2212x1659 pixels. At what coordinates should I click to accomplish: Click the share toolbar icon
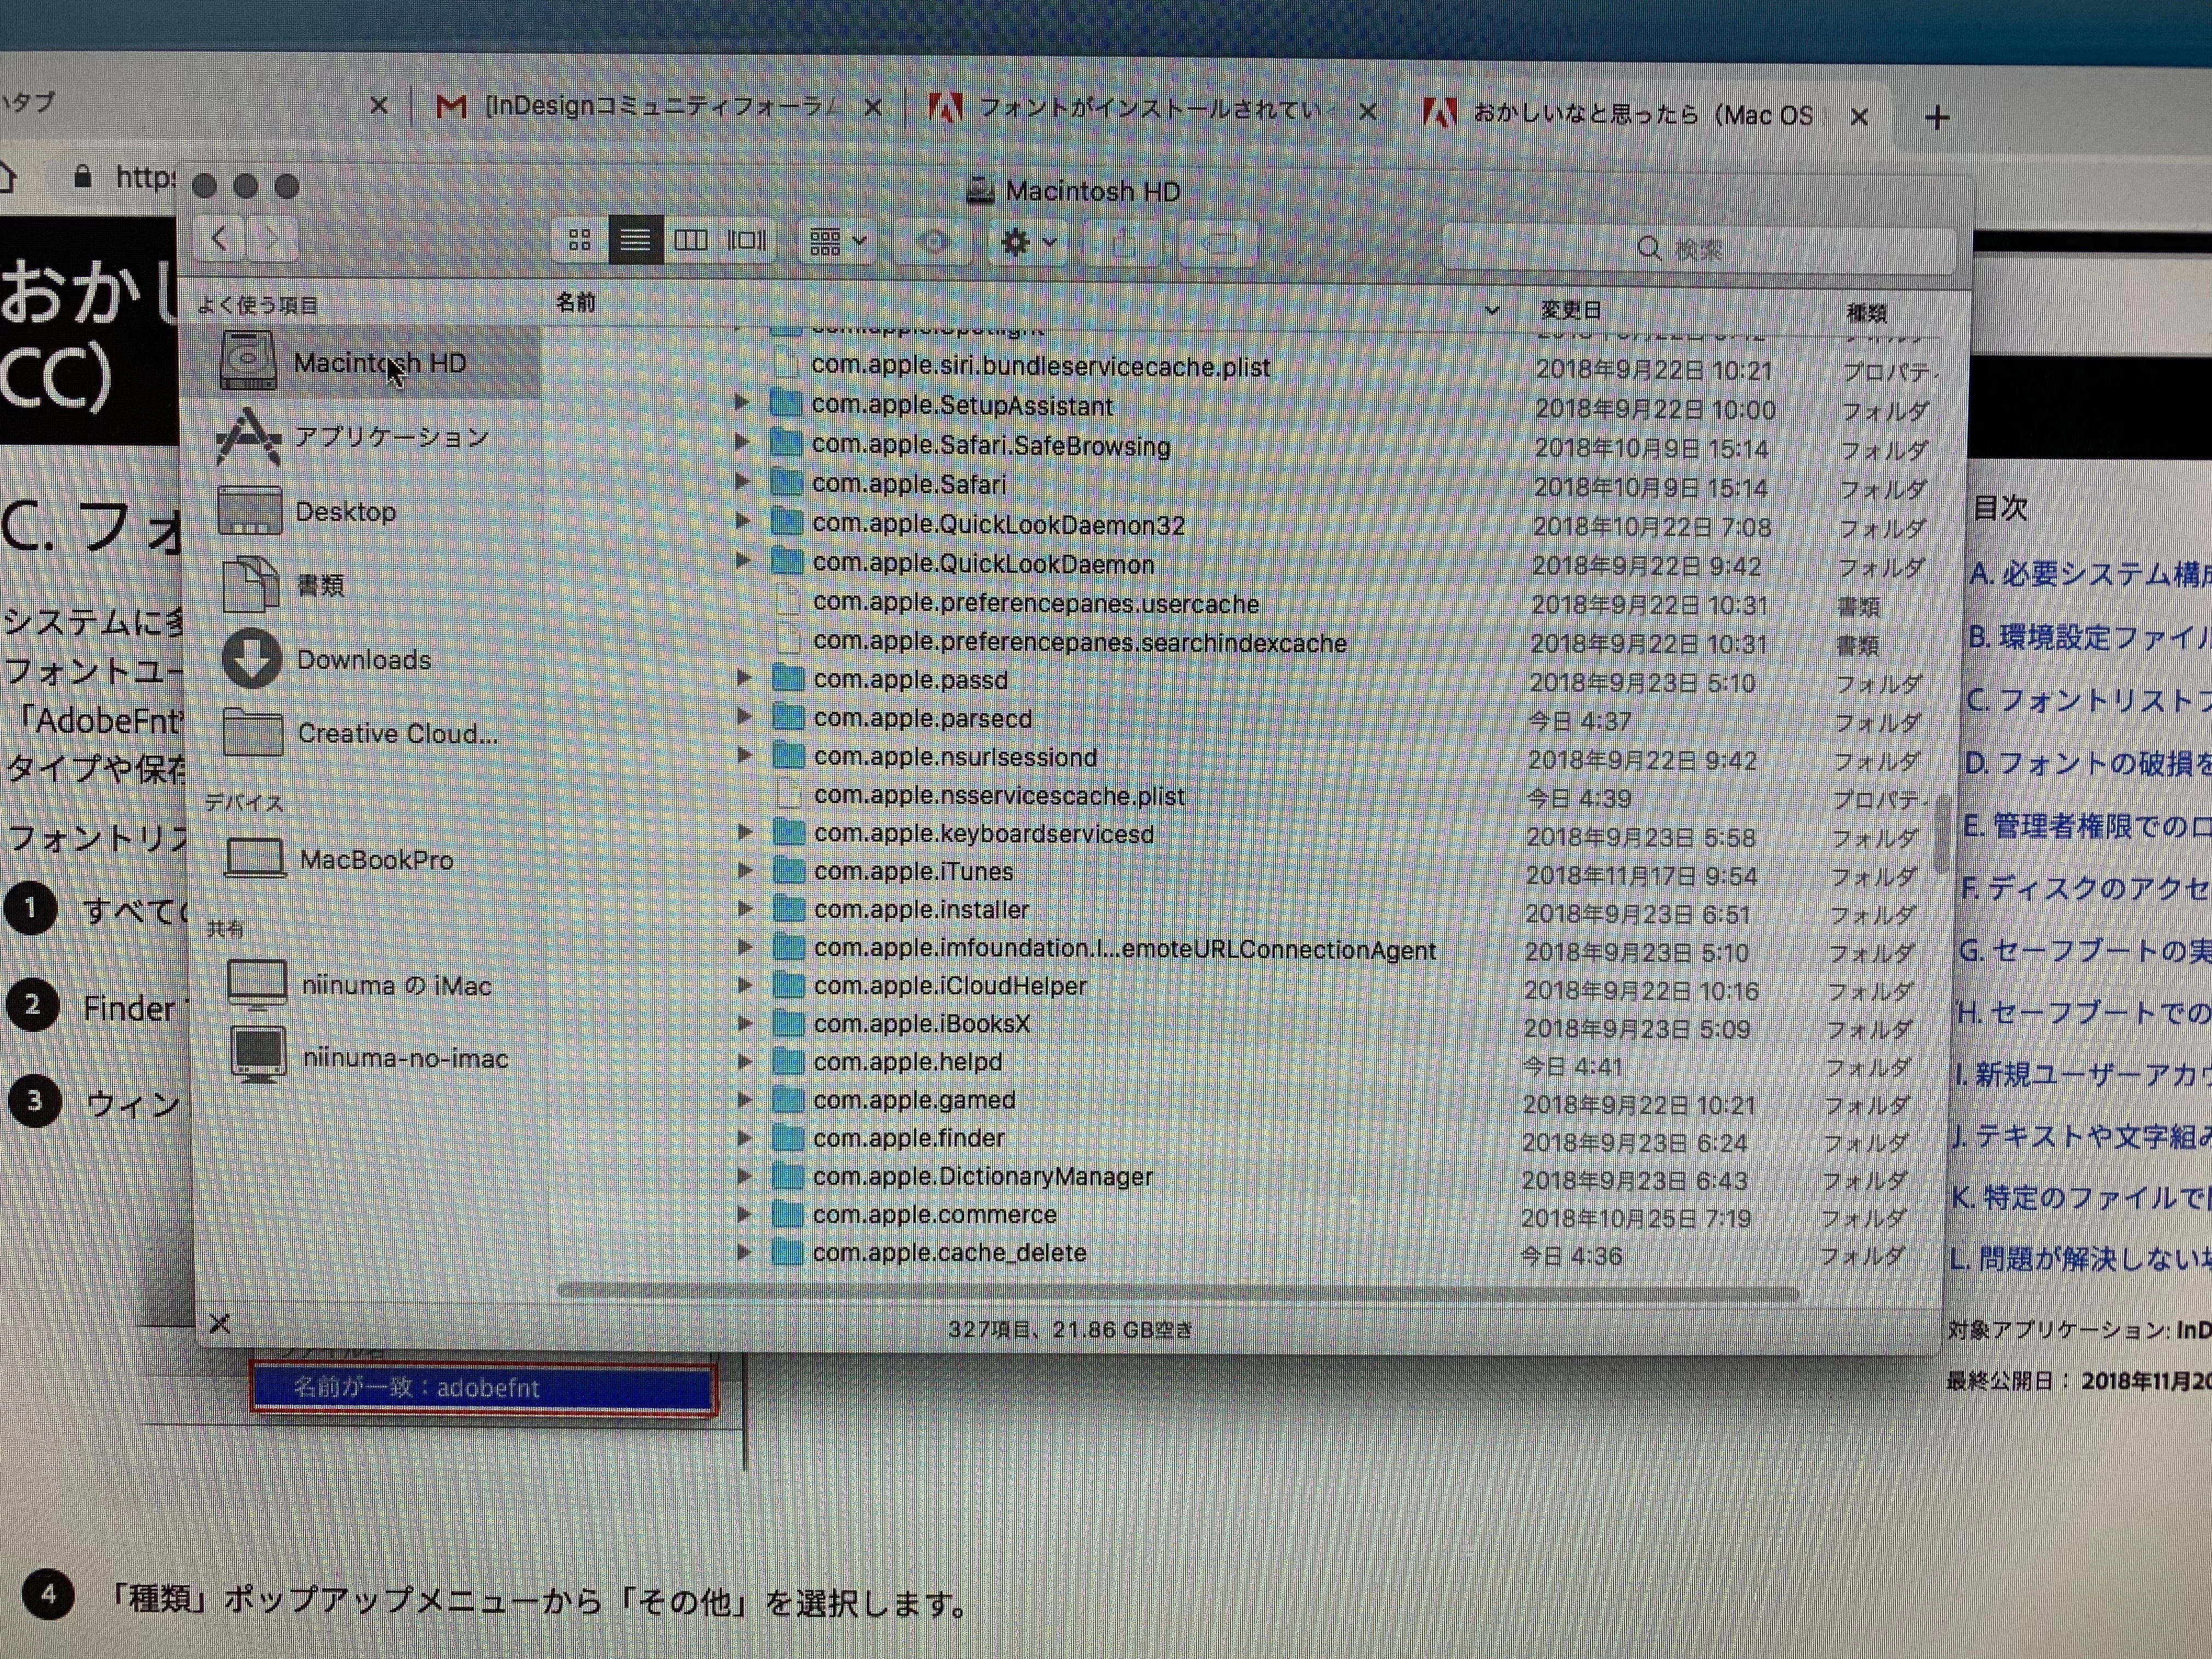[1124, 244]
